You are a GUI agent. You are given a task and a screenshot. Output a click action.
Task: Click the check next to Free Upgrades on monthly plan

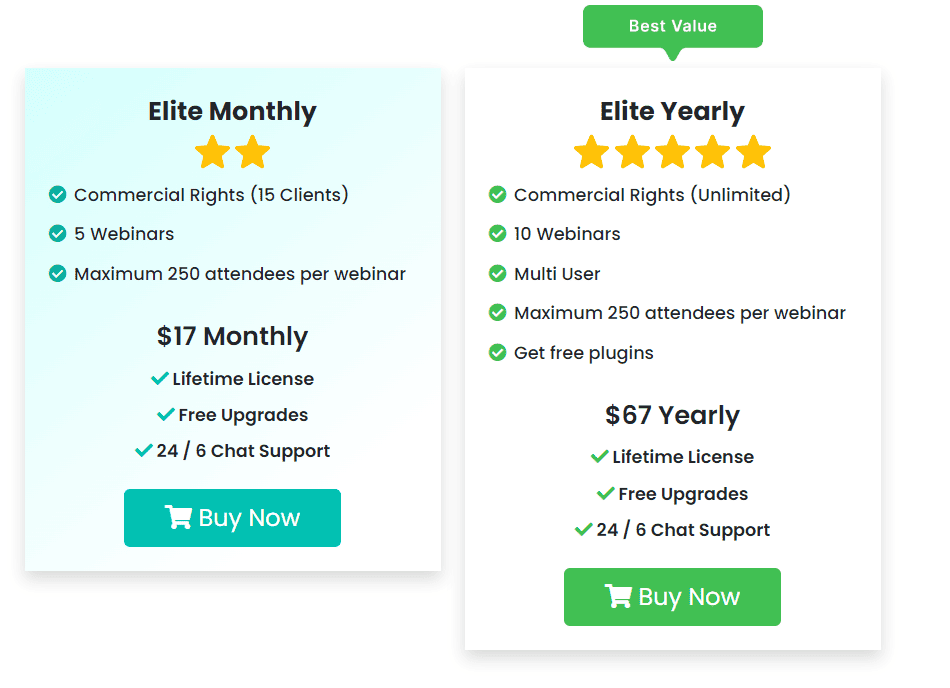click(167, 414)
